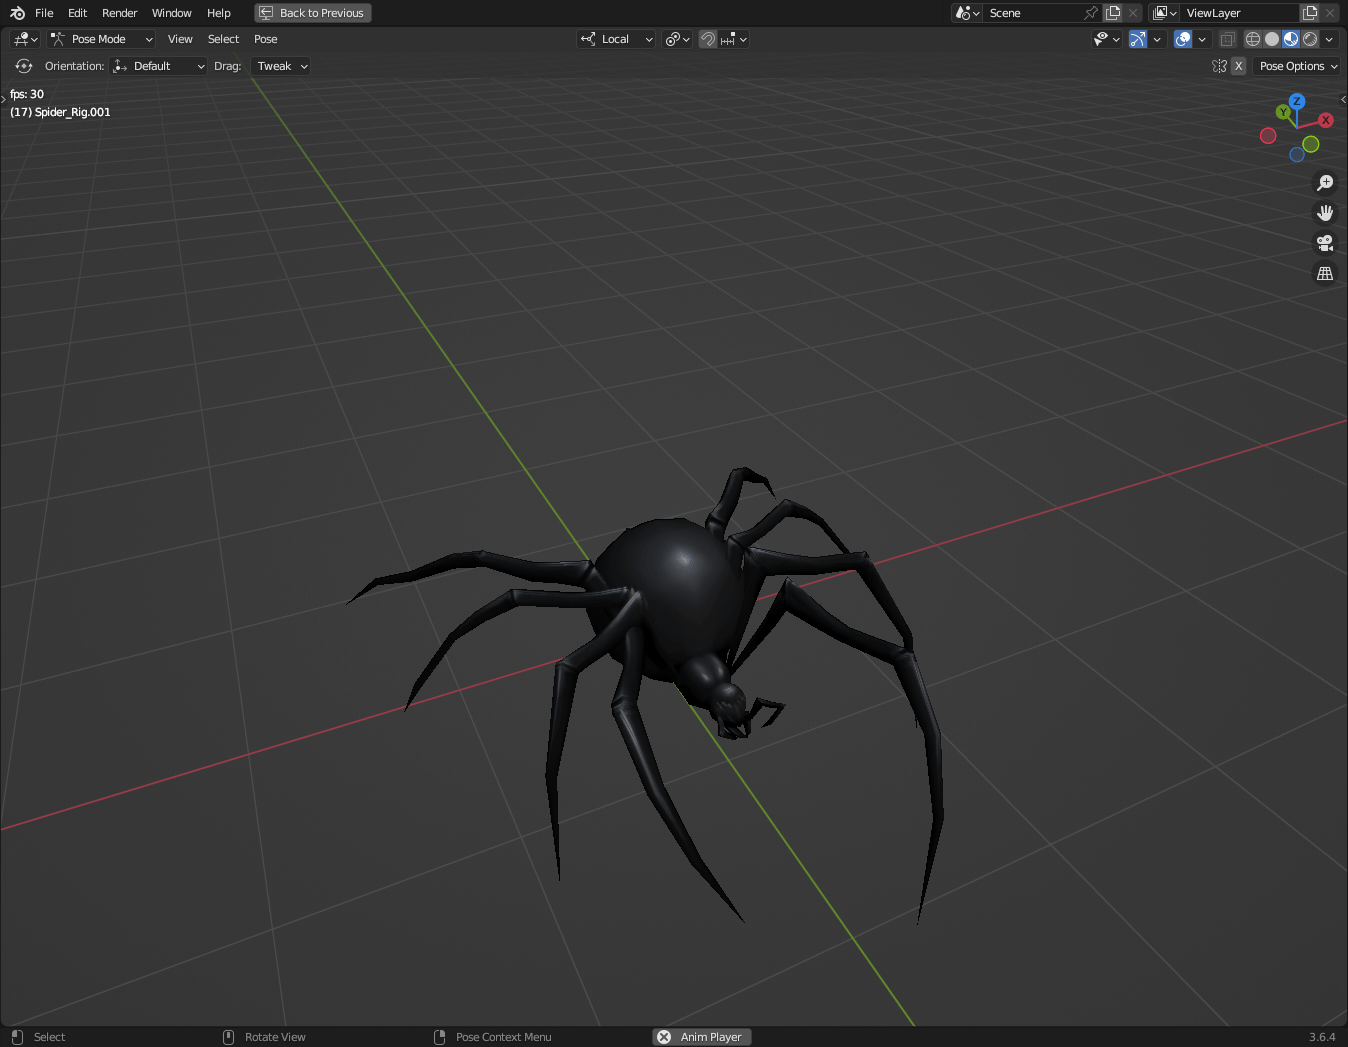Click the red X axis gizmo ball
The width and height of the screenshot is (1348, 1047).
click(x=1326, y=120)
